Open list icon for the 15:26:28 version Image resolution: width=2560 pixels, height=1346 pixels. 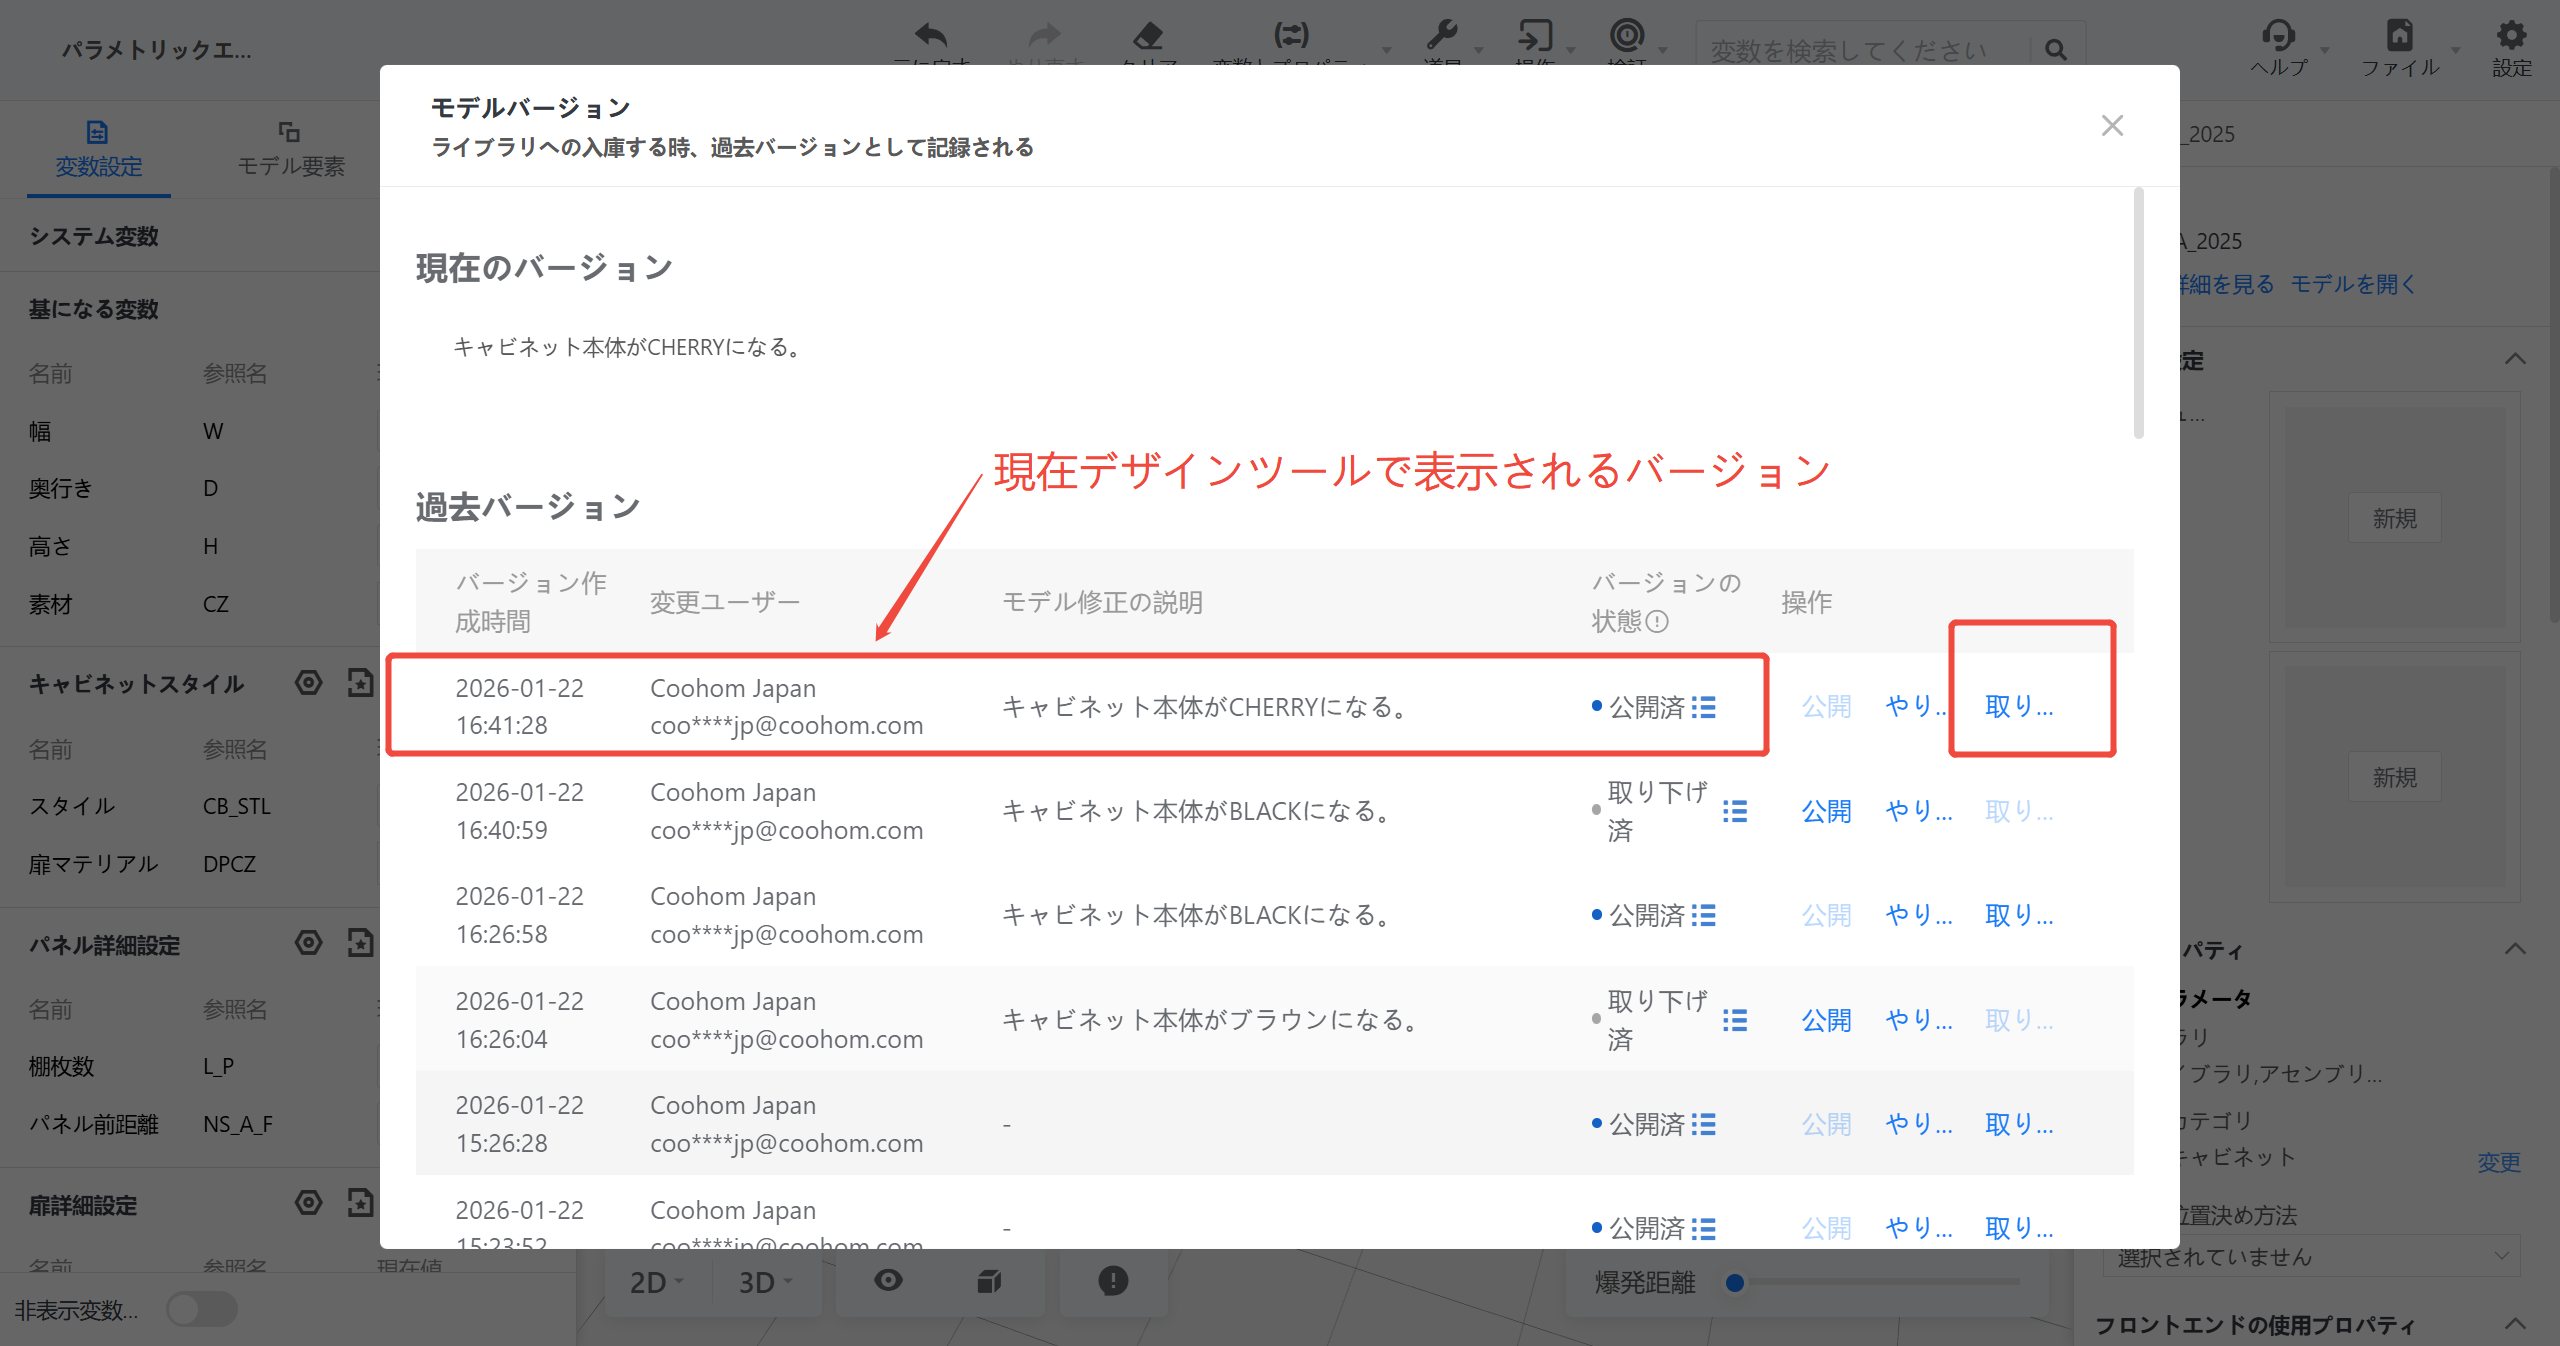point(1704,1125)
